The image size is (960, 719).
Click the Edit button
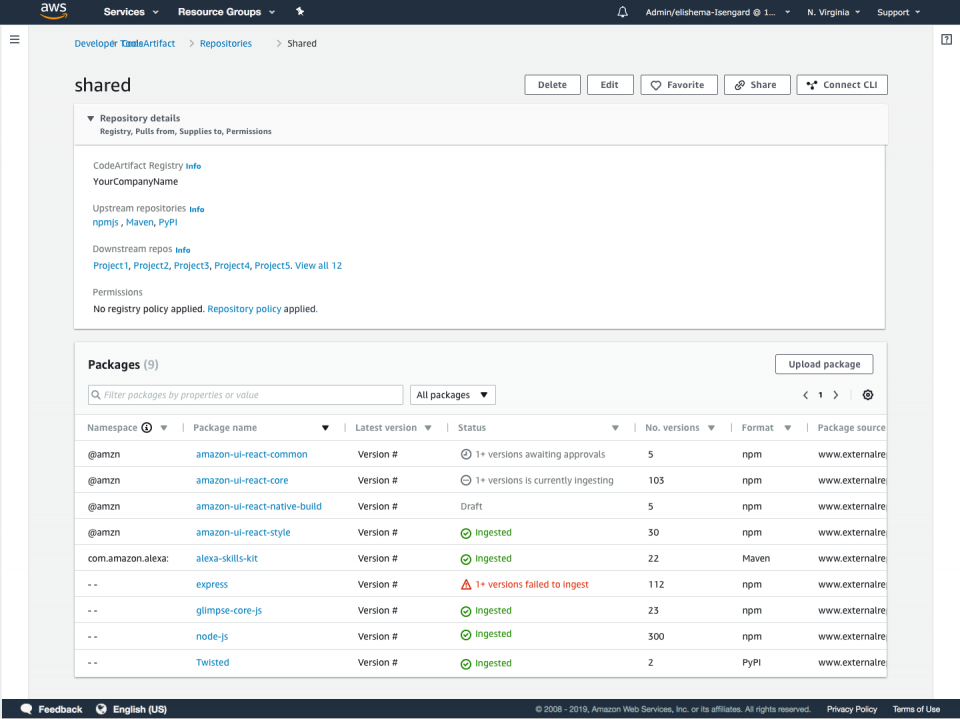[610, 85]
